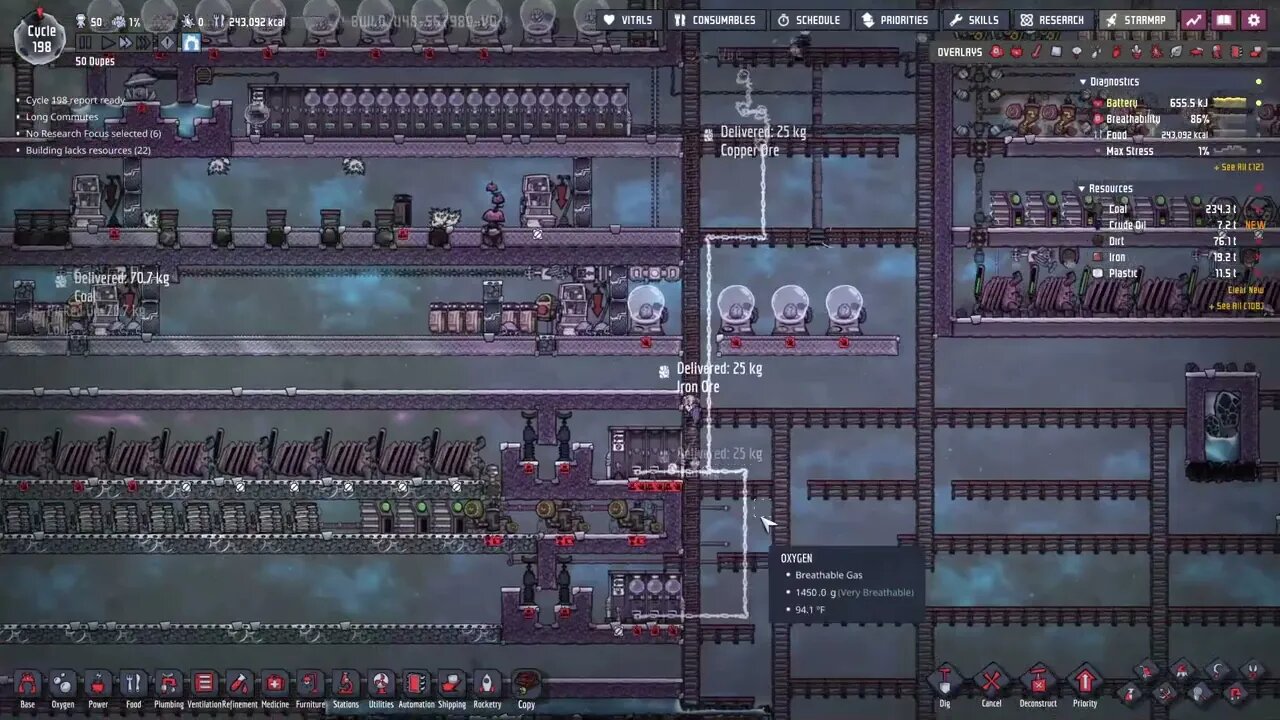Open the Furniture build category
The width and height of the screenshot is (1280, 720).
pyautogui.click(x=310, y=689)
